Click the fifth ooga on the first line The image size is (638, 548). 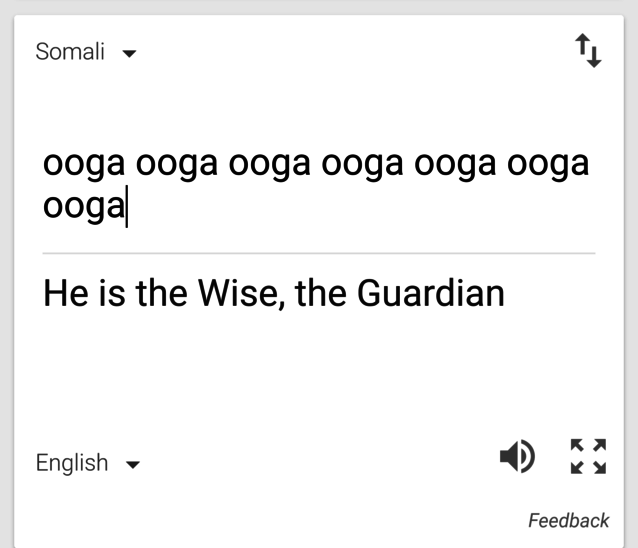pyautogui.click(x=455, y=164)
